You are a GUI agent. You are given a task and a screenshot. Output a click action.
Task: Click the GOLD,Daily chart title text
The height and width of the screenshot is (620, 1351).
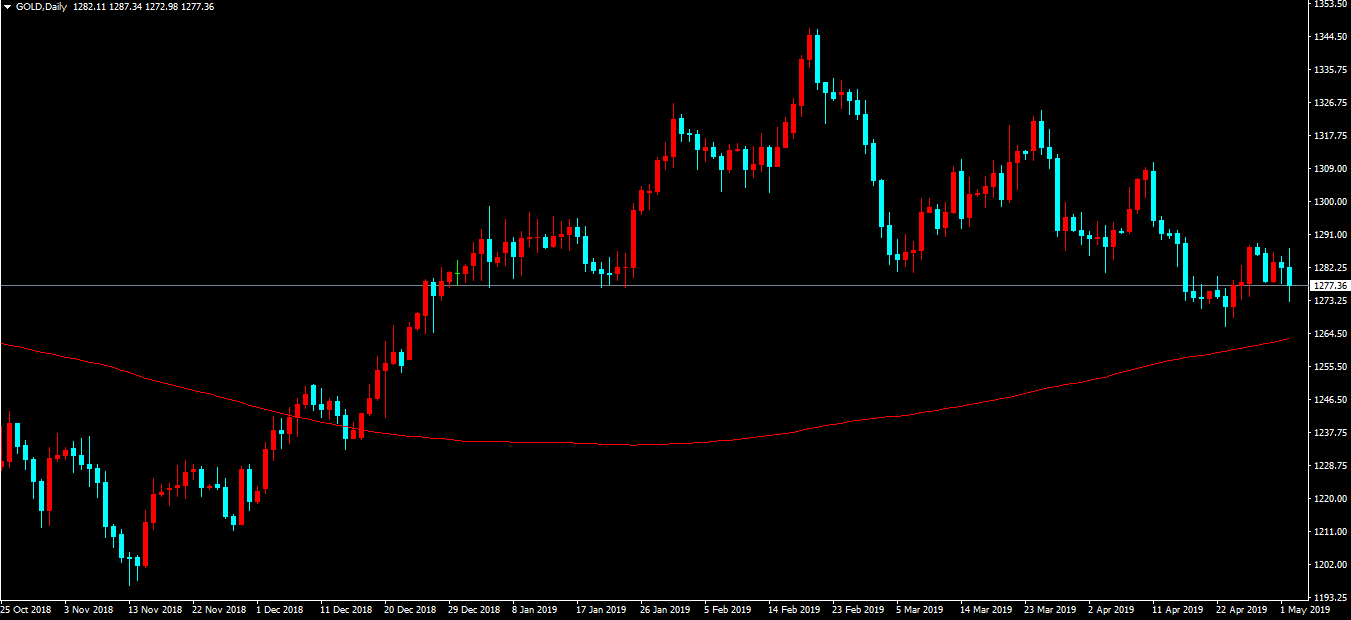pyautogui.click(x=42, y=7)
